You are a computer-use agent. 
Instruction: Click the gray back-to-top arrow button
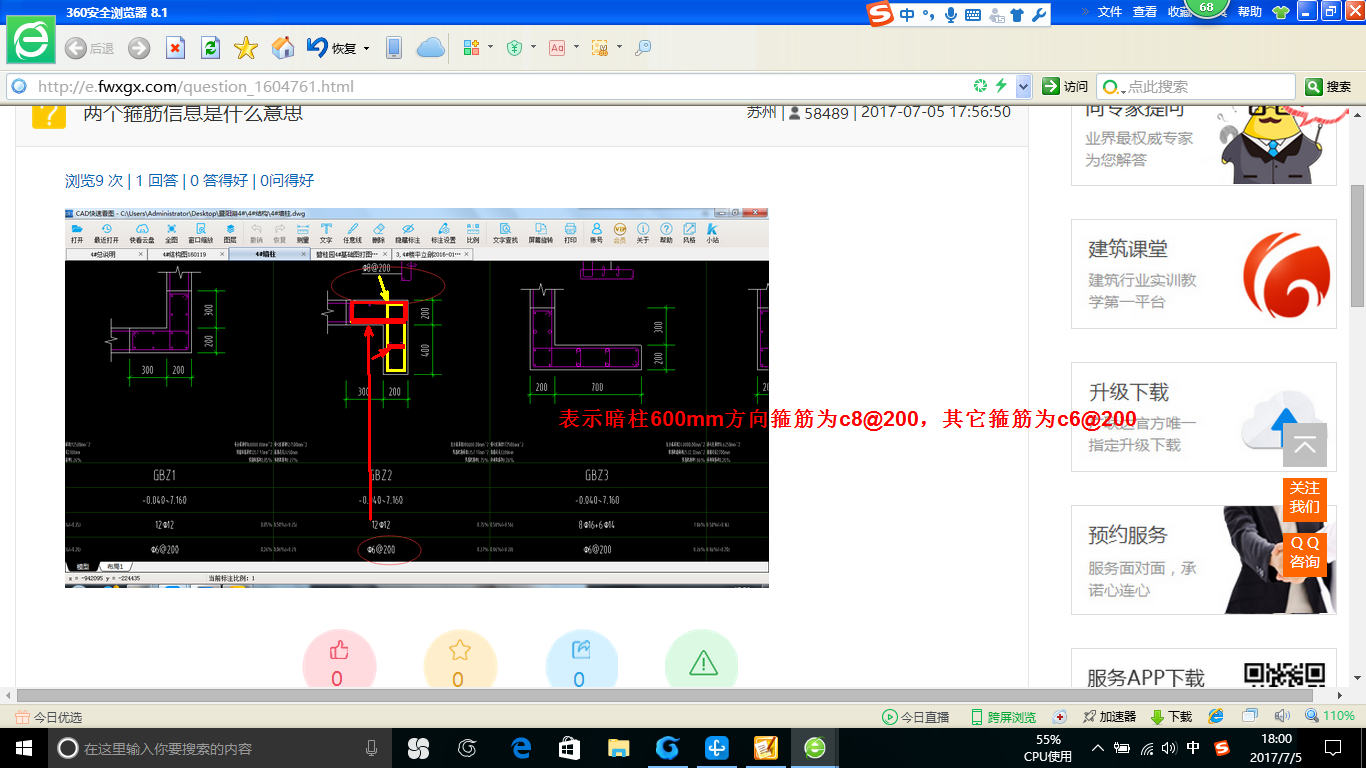[1304, 445]
